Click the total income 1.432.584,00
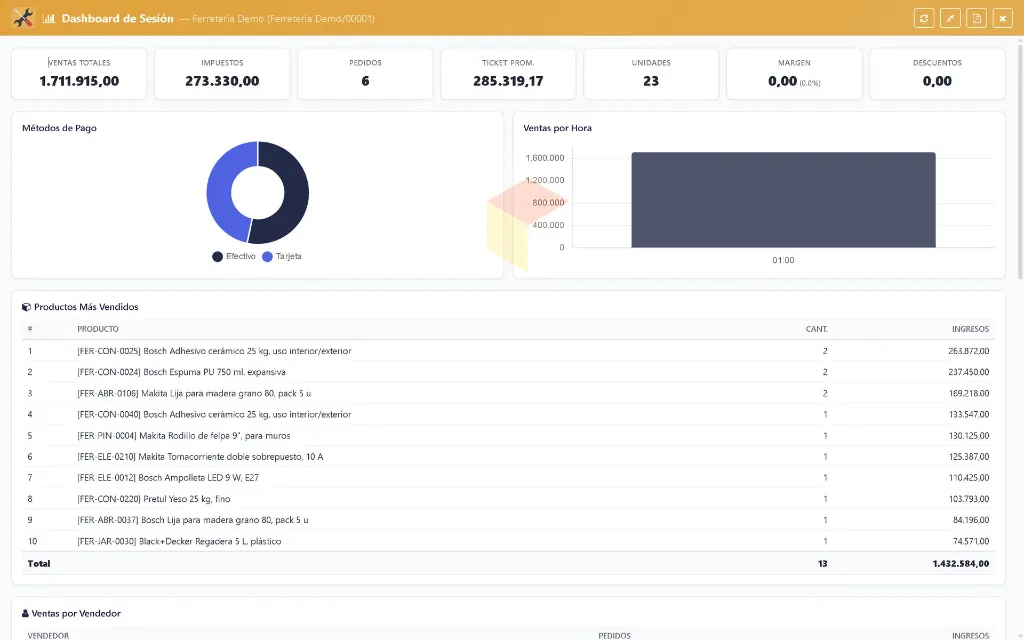Image resolution: width=1024 pixels, height=640 pixels. 961,564
